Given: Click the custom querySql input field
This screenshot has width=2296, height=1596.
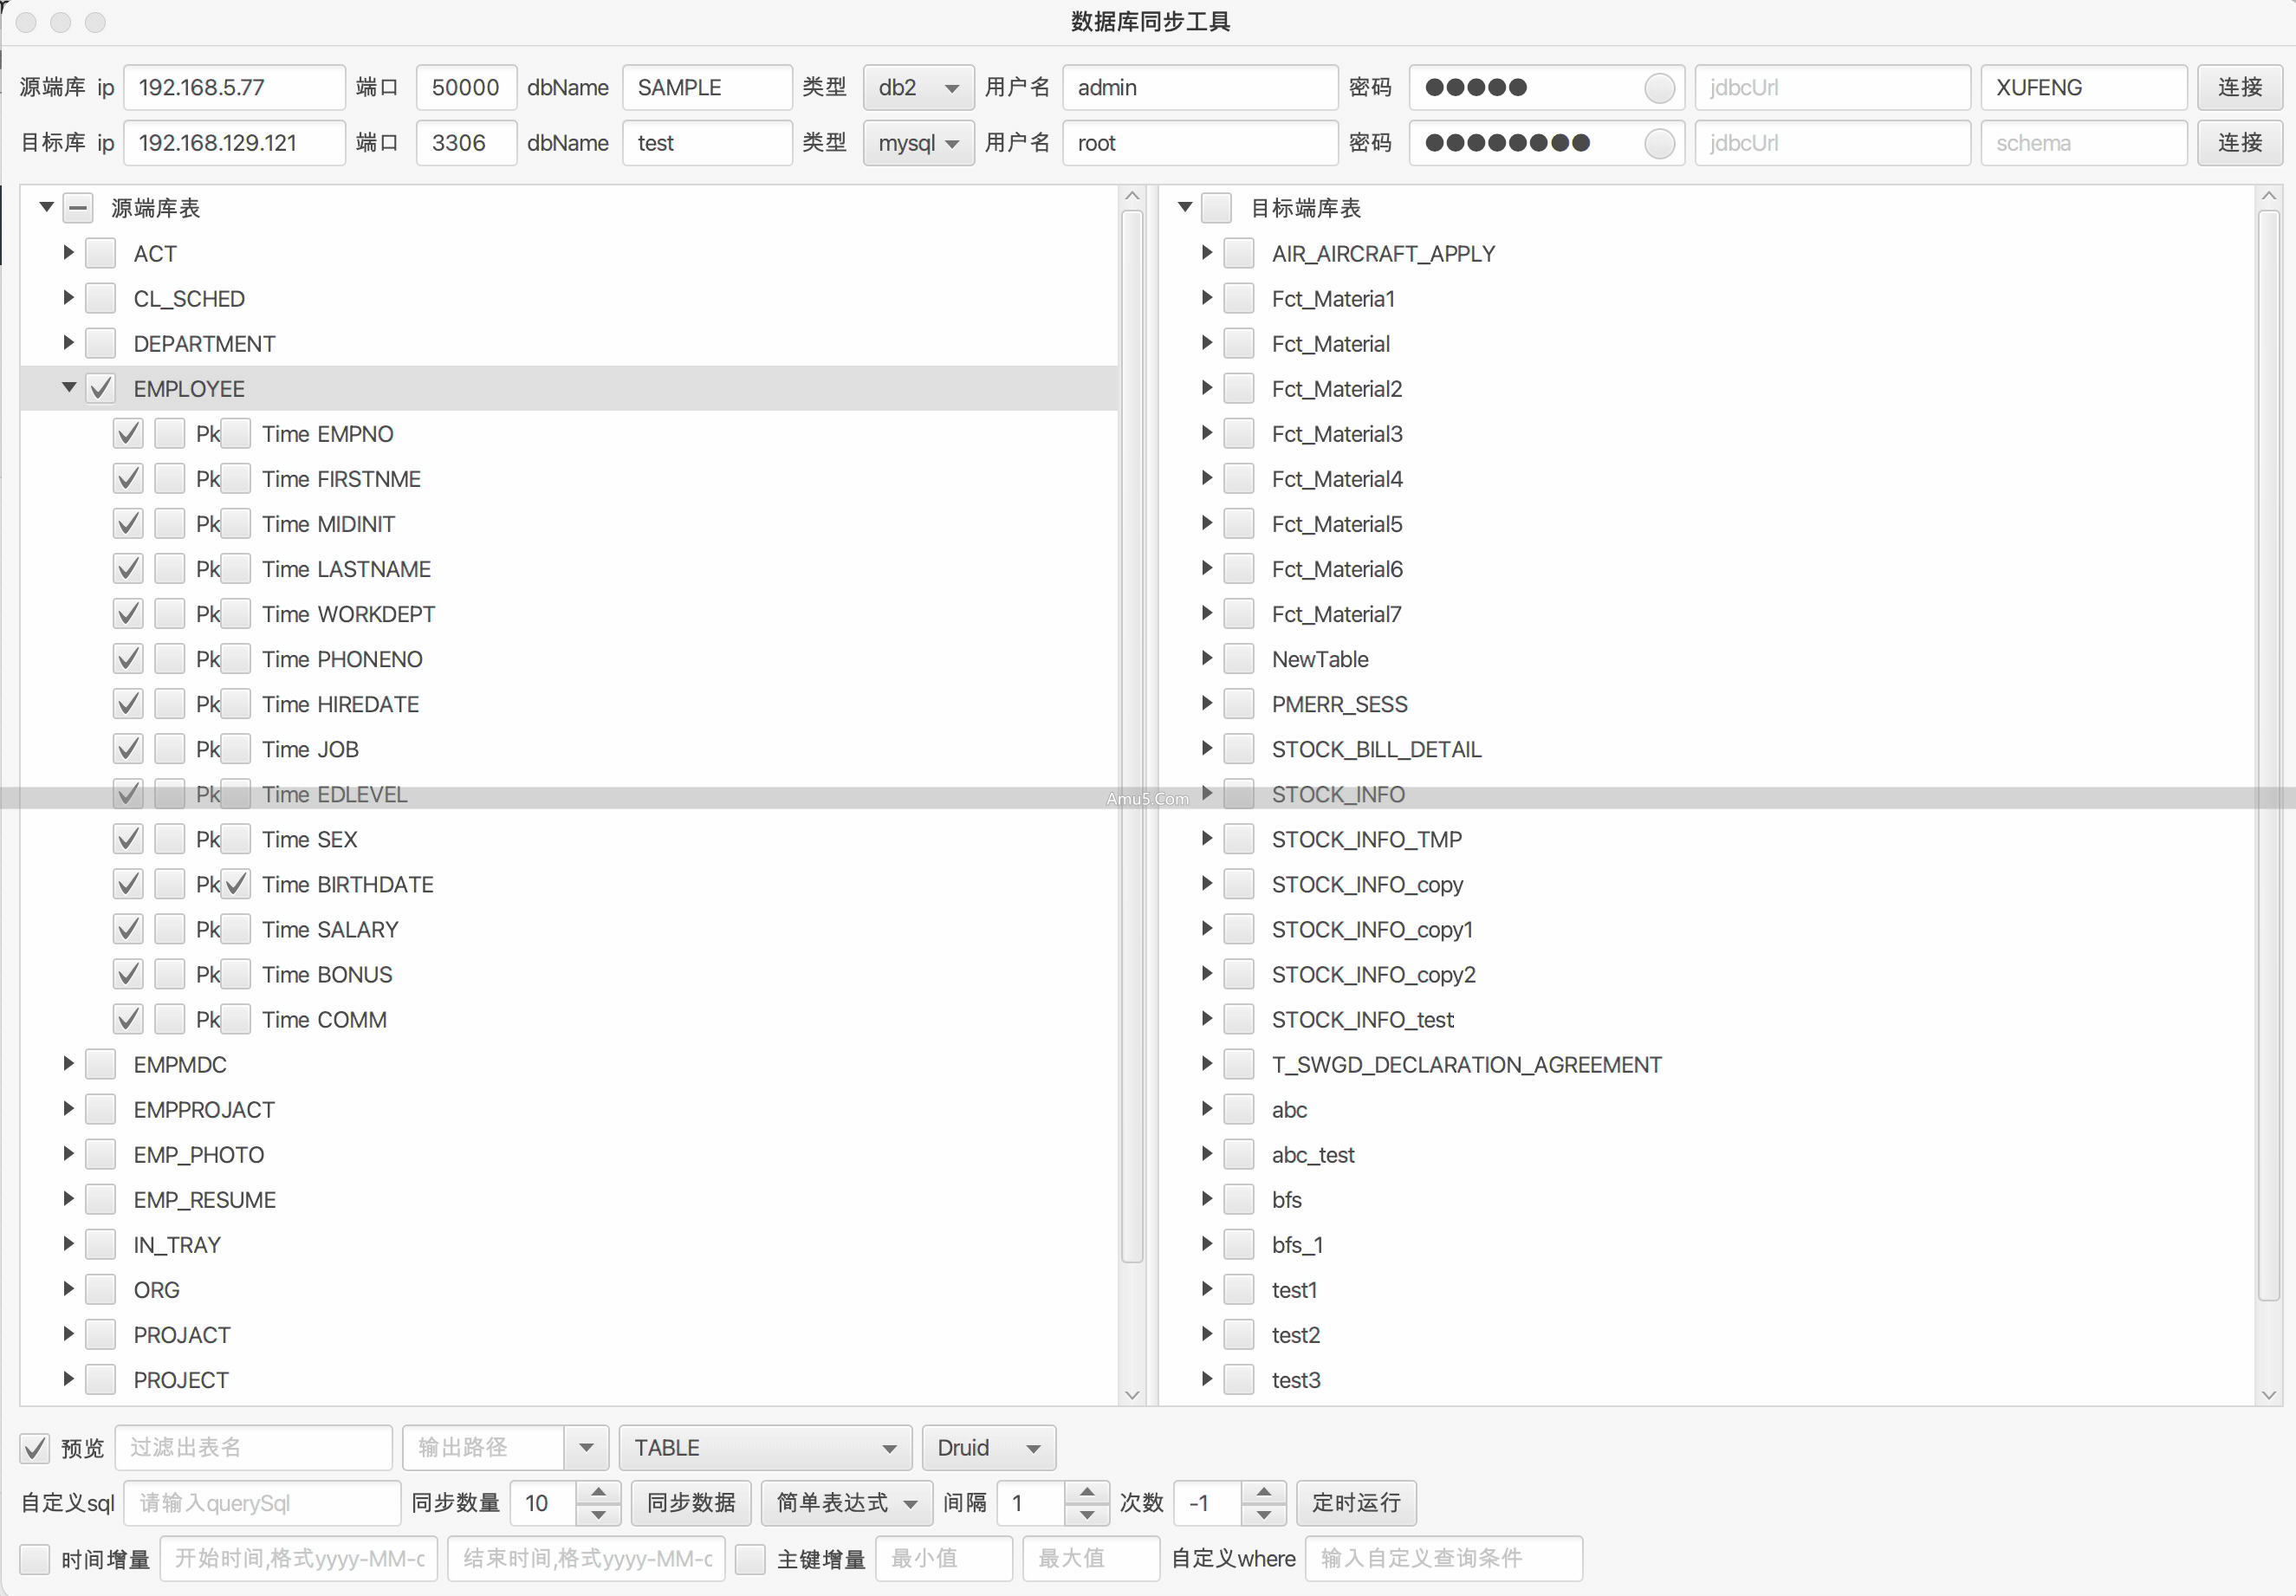Looking at the screenshot, I should coord(262,1502).
